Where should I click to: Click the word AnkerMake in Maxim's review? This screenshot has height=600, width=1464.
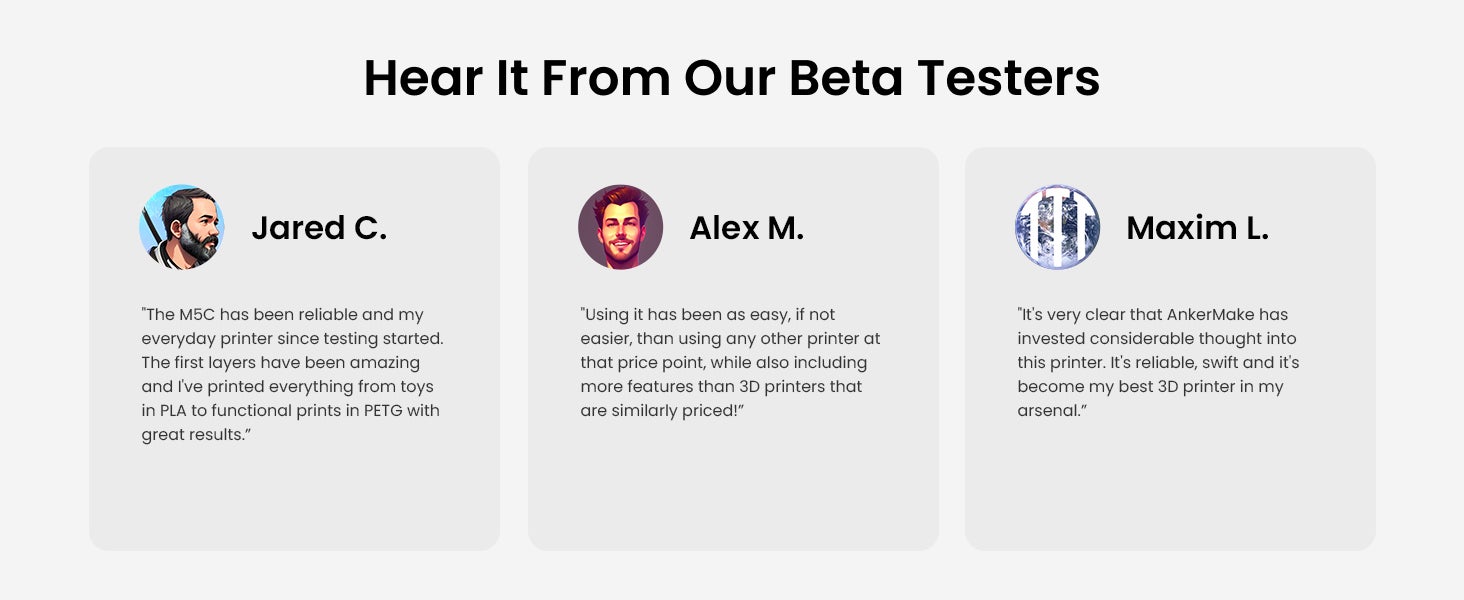[1240, 315]
